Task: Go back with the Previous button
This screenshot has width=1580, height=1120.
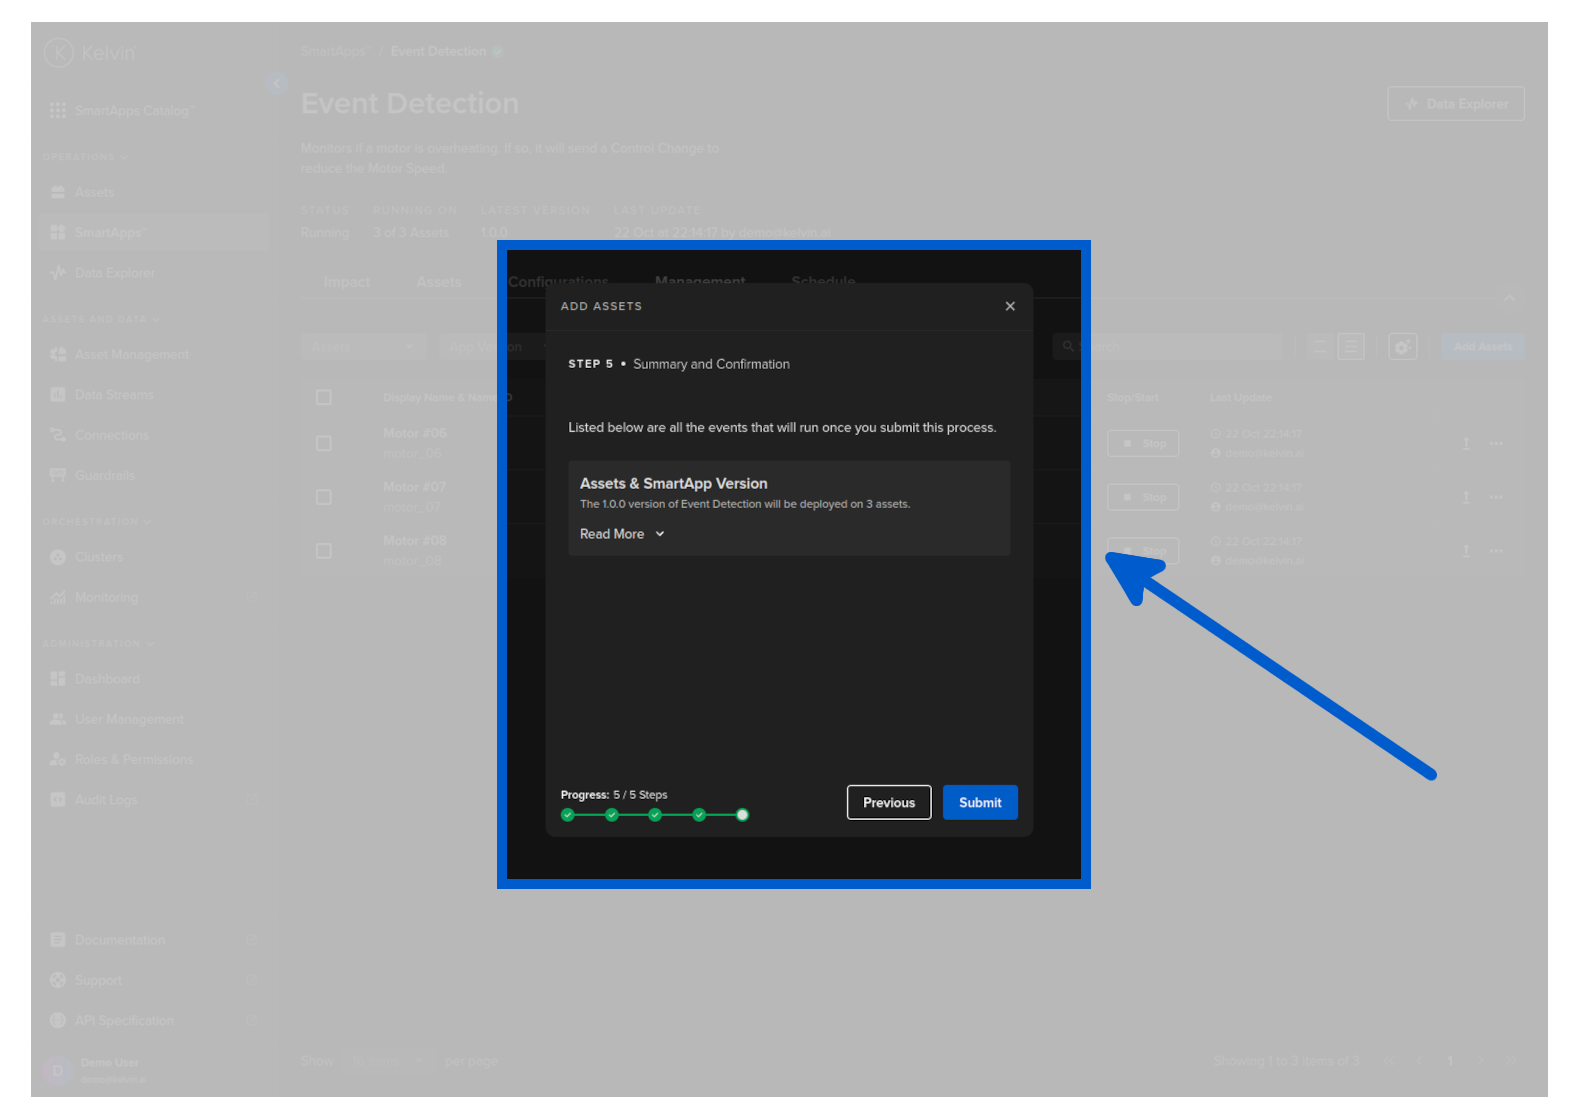Action: pyautogui.click(x=888, y=803)
